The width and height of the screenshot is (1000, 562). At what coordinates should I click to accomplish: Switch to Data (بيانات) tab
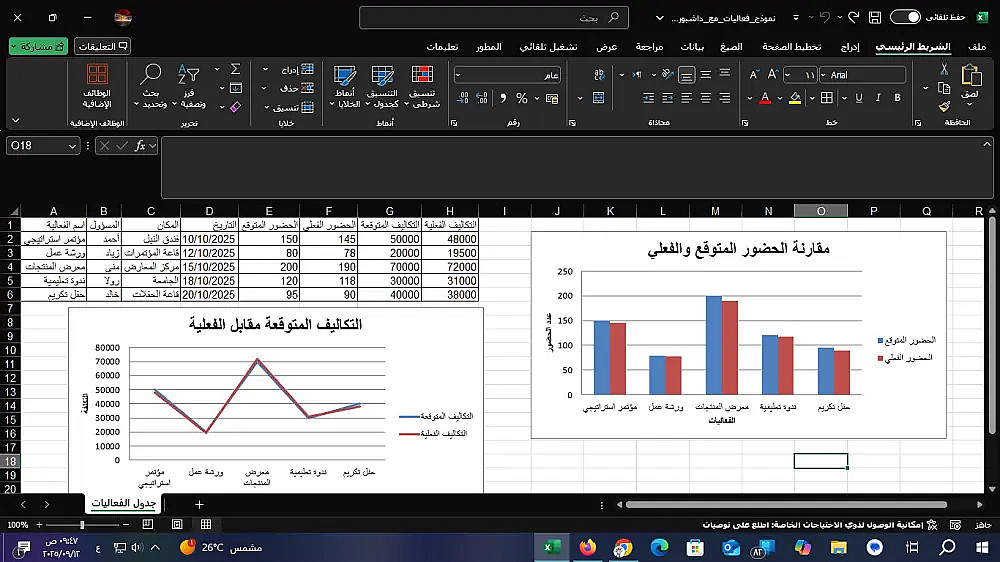point(692,47)
